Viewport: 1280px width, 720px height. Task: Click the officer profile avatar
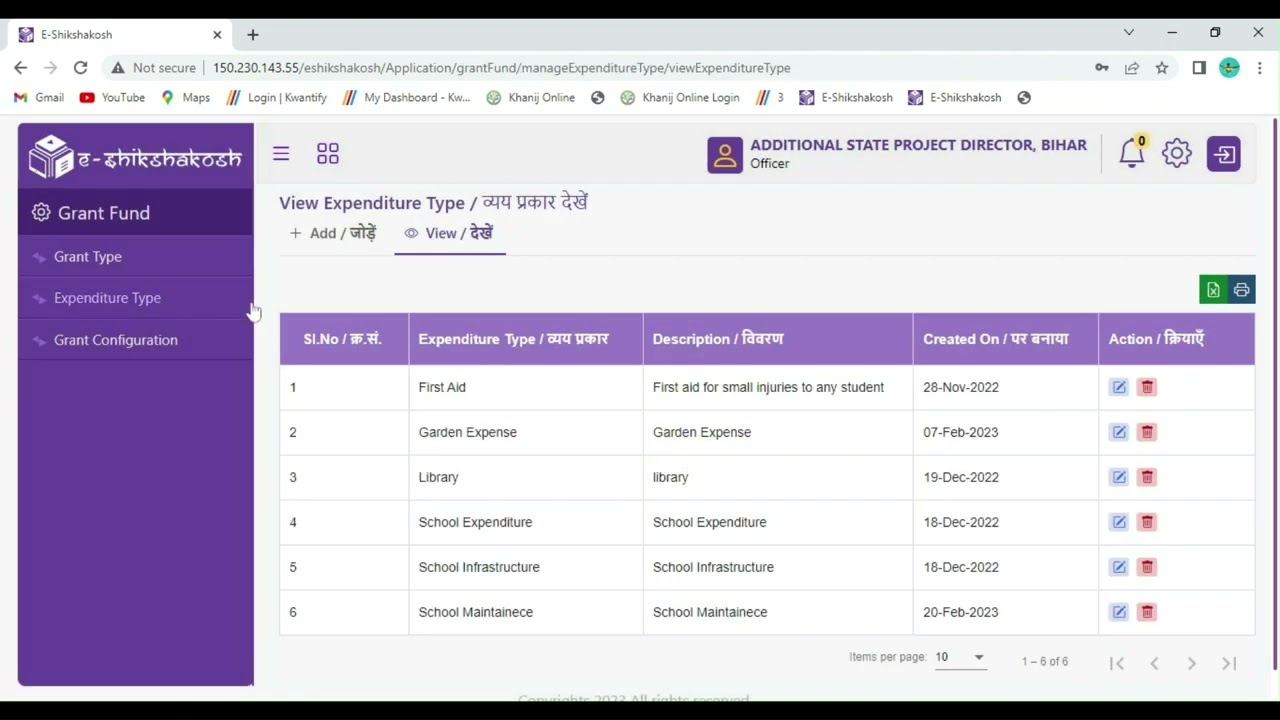coord(725,155)
